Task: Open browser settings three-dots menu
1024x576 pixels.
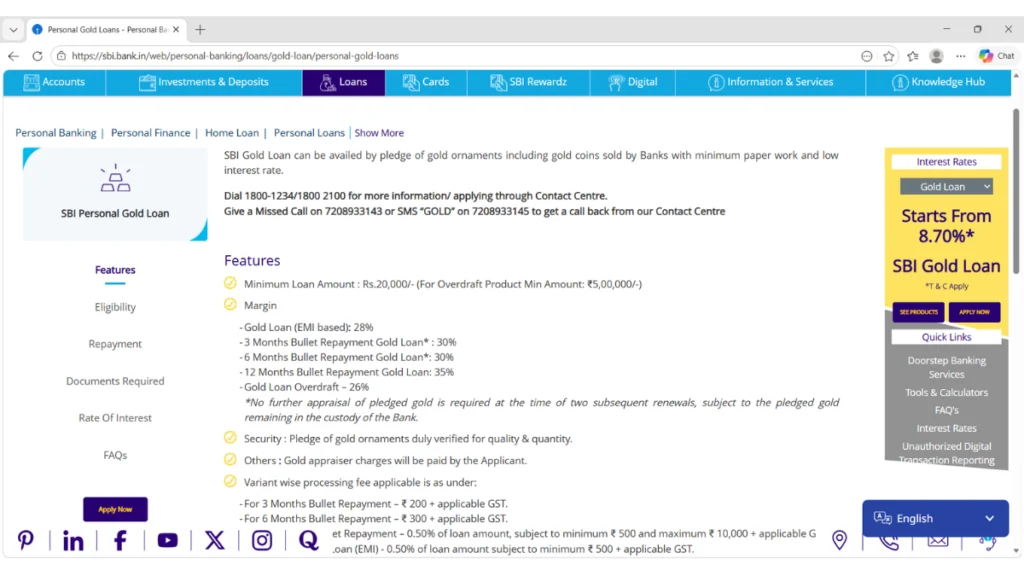Action: (x=961, y=56)
